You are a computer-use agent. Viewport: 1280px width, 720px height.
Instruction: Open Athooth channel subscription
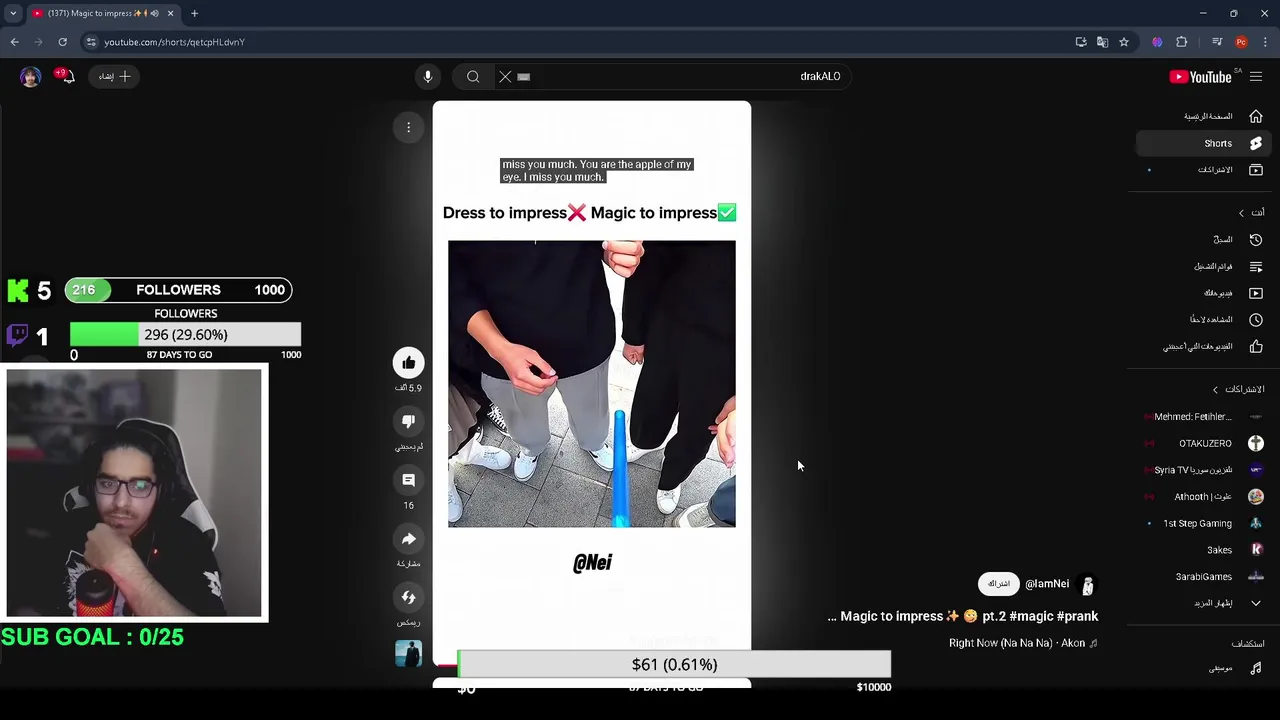(x=1206, y=497)
